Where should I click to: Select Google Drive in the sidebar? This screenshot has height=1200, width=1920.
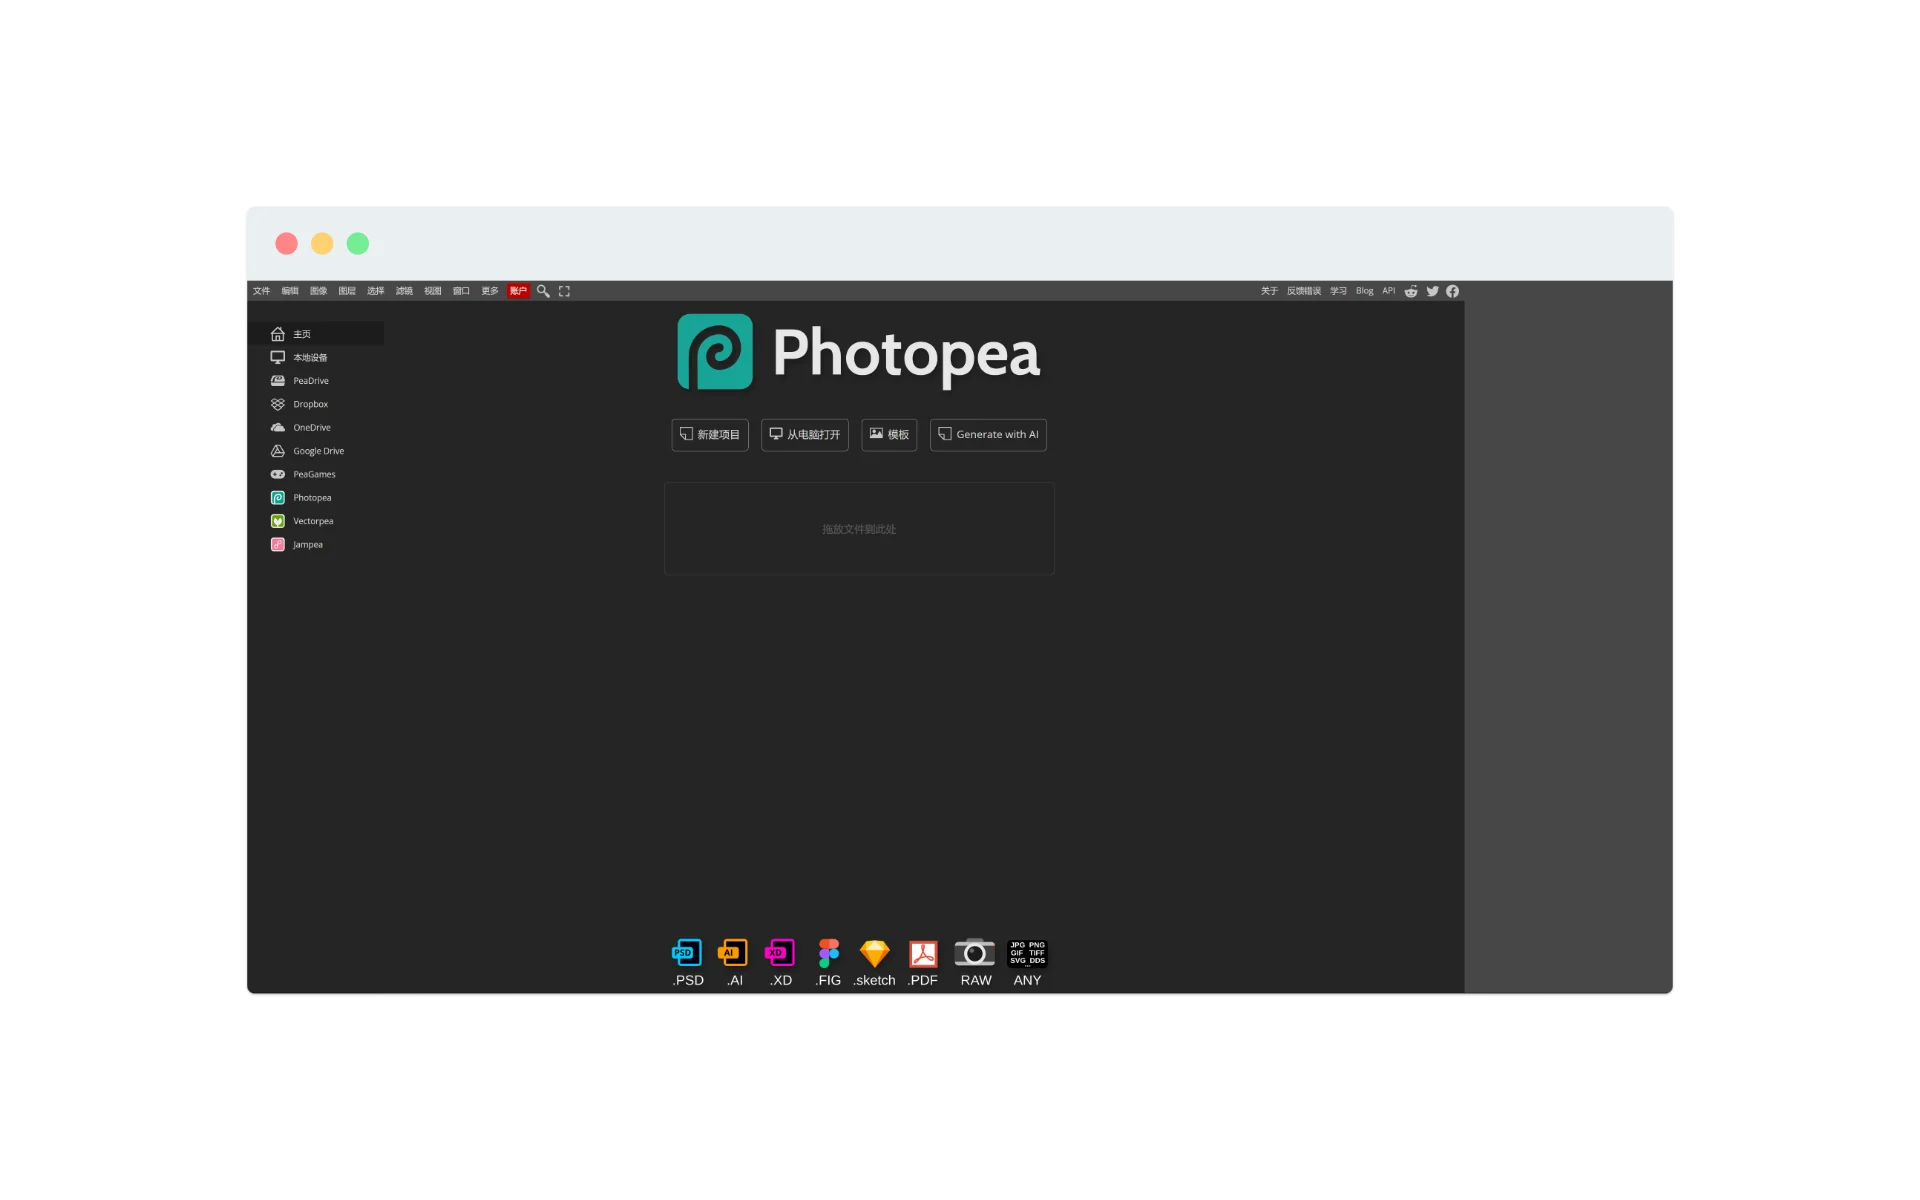pos(318,451)
